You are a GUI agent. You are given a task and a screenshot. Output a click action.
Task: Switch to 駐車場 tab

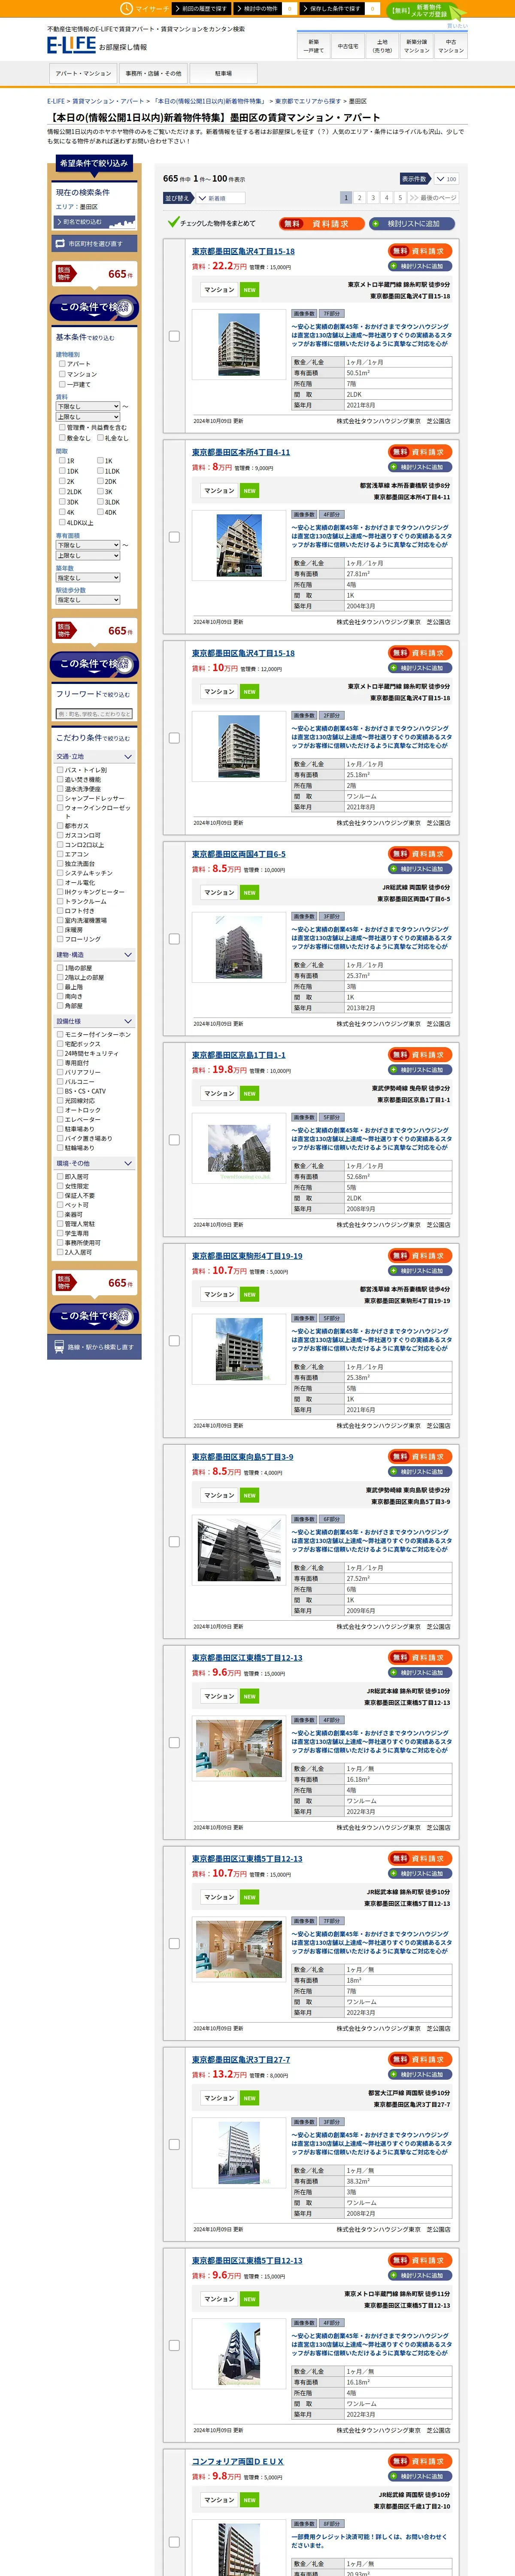point(223,73)
